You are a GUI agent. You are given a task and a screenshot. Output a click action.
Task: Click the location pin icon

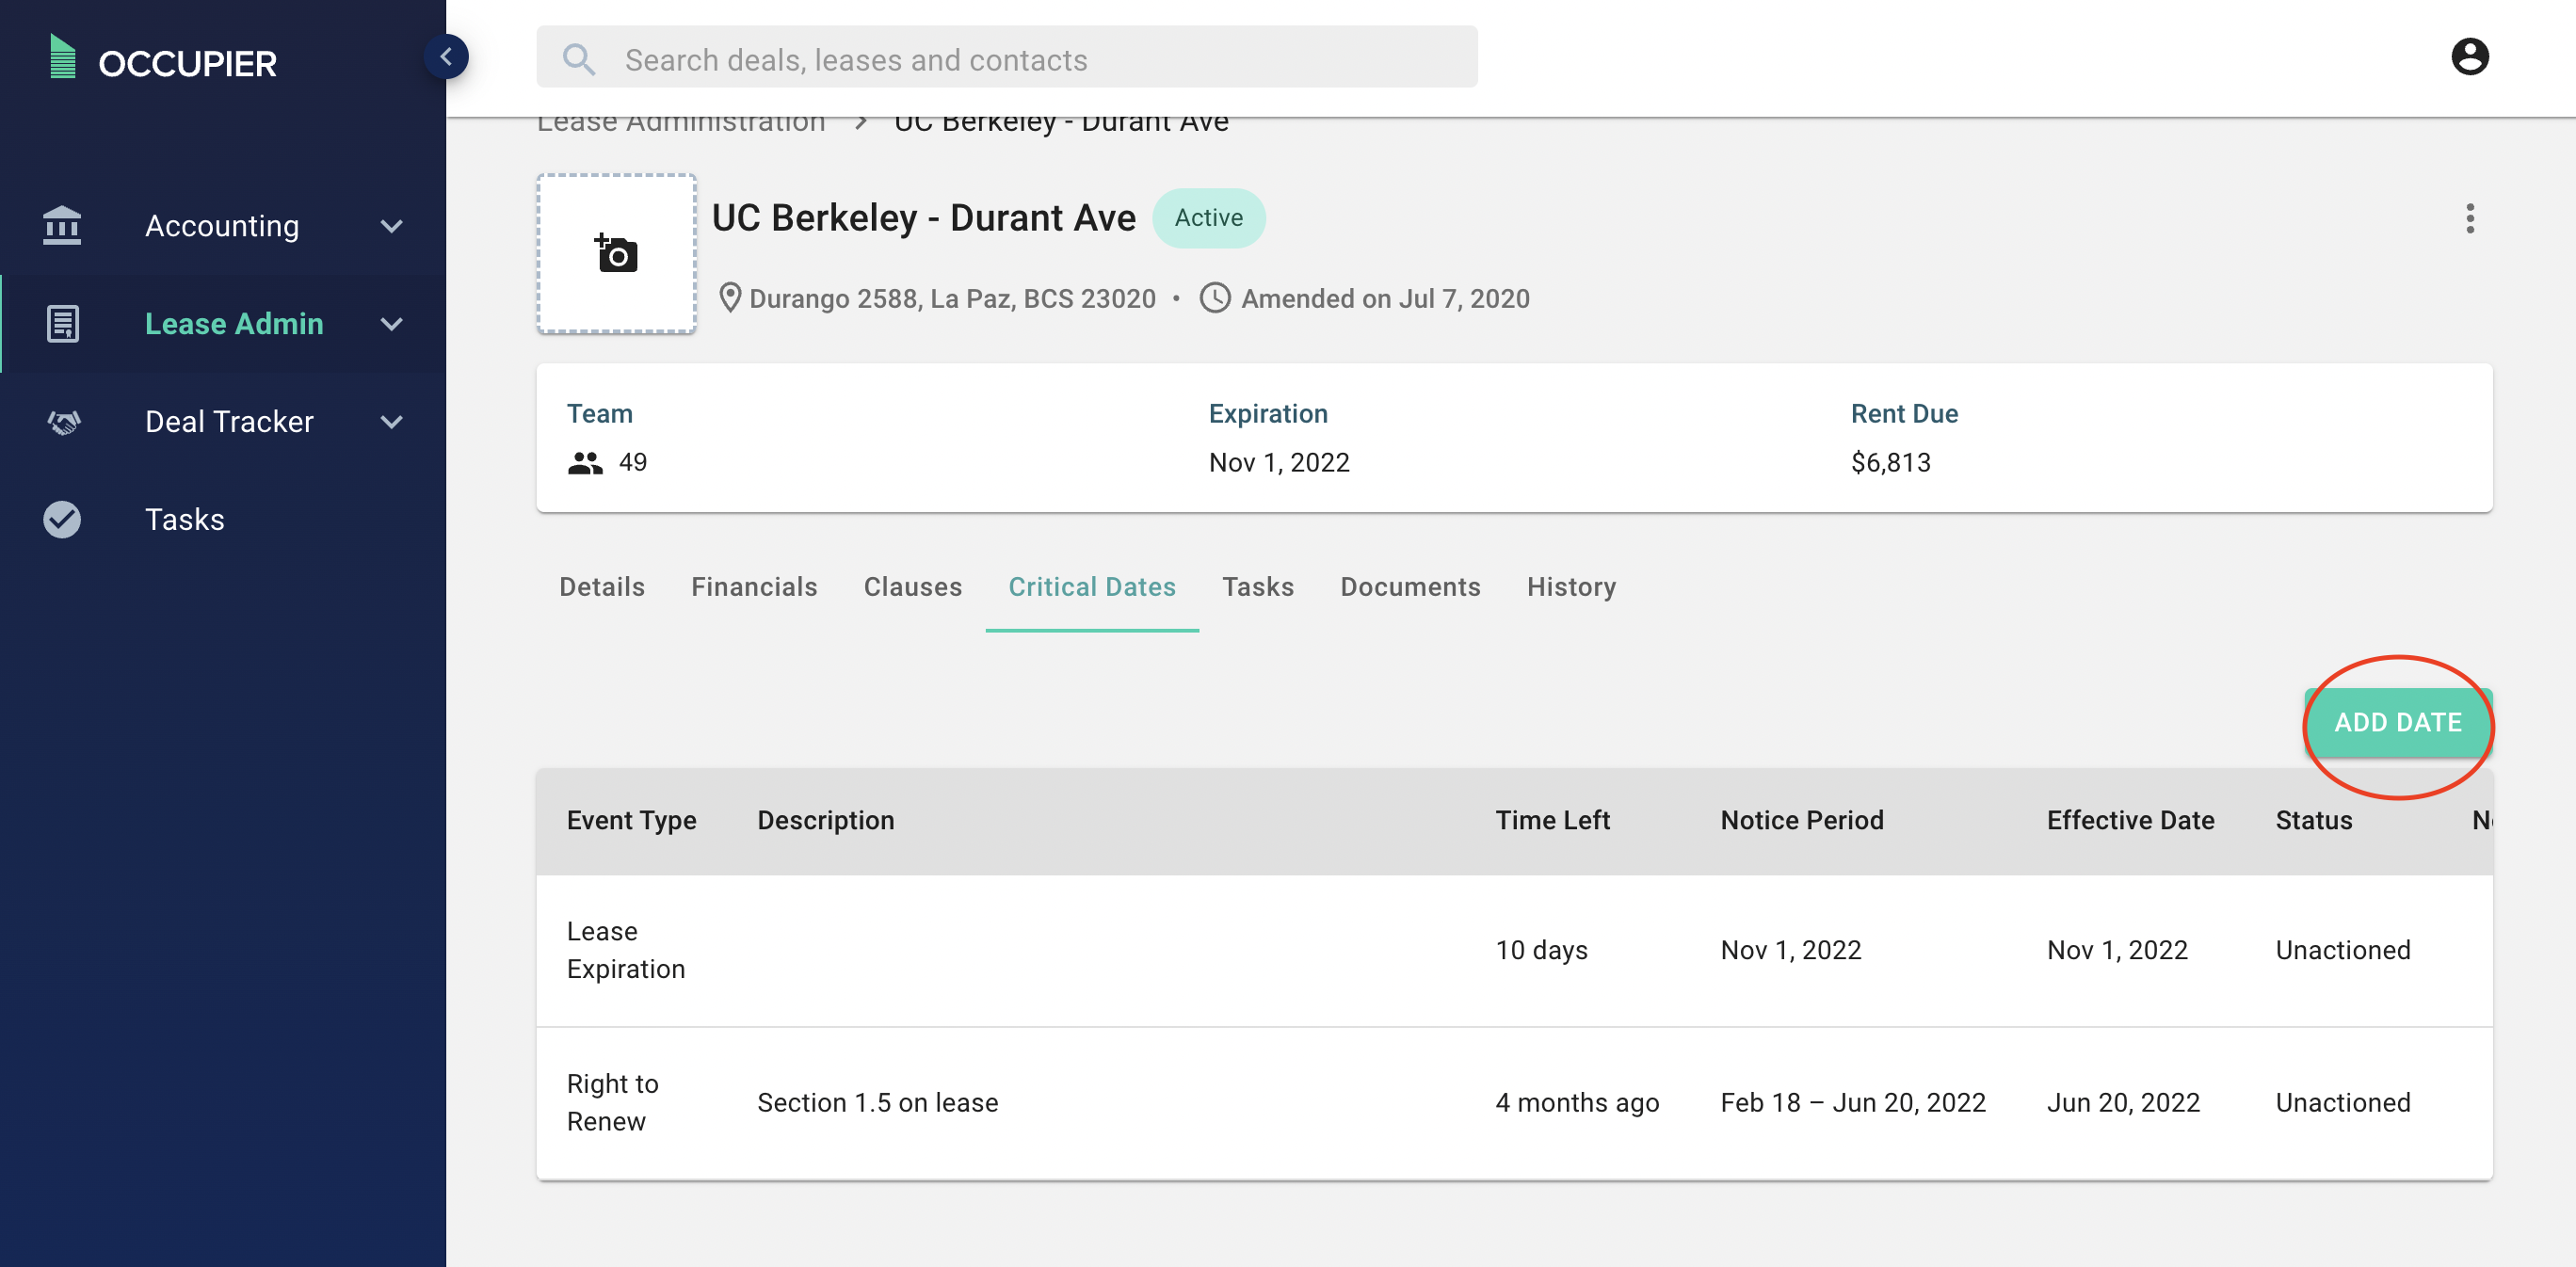730,298
